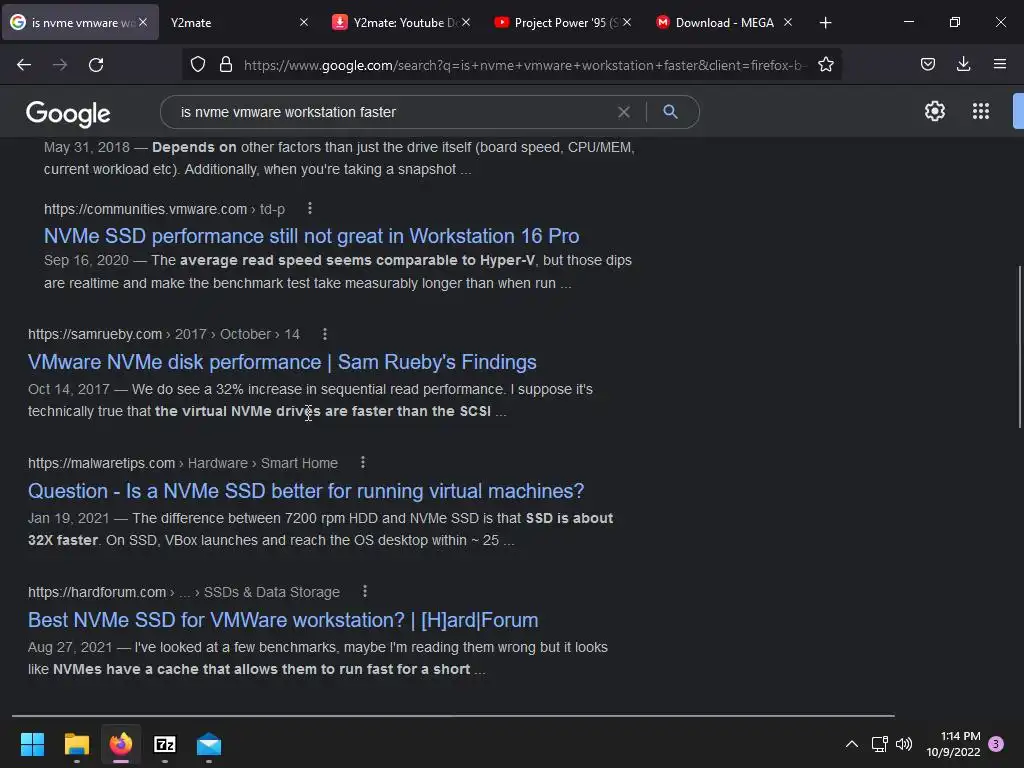Viewport: 1024px width, 768px height.
Task: Open File Explorer from the taskbar
Action: (x=76, y=744)
